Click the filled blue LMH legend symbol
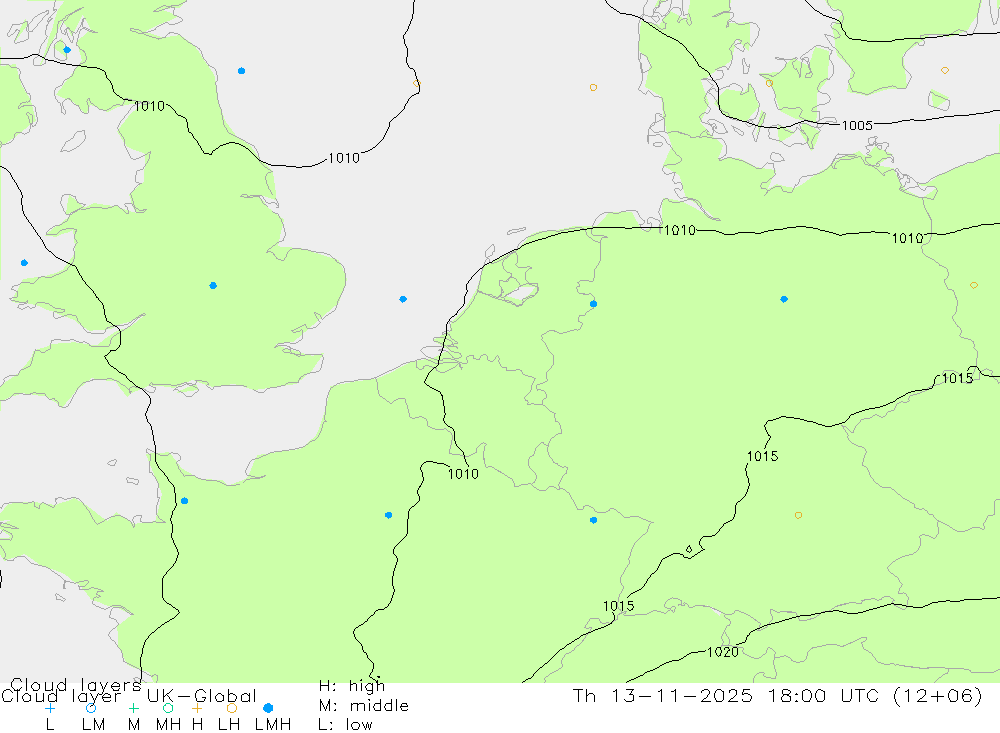 point(268,708)
